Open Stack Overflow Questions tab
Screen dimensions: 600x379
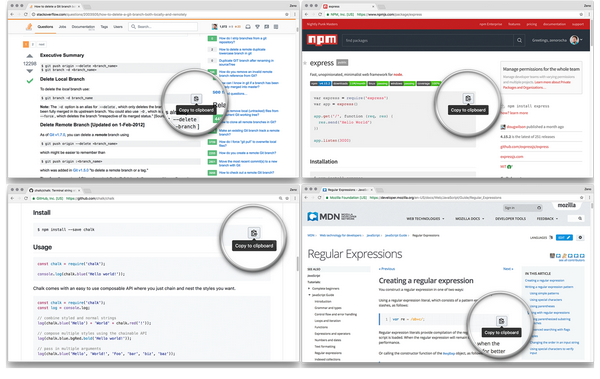coord(45,27)
